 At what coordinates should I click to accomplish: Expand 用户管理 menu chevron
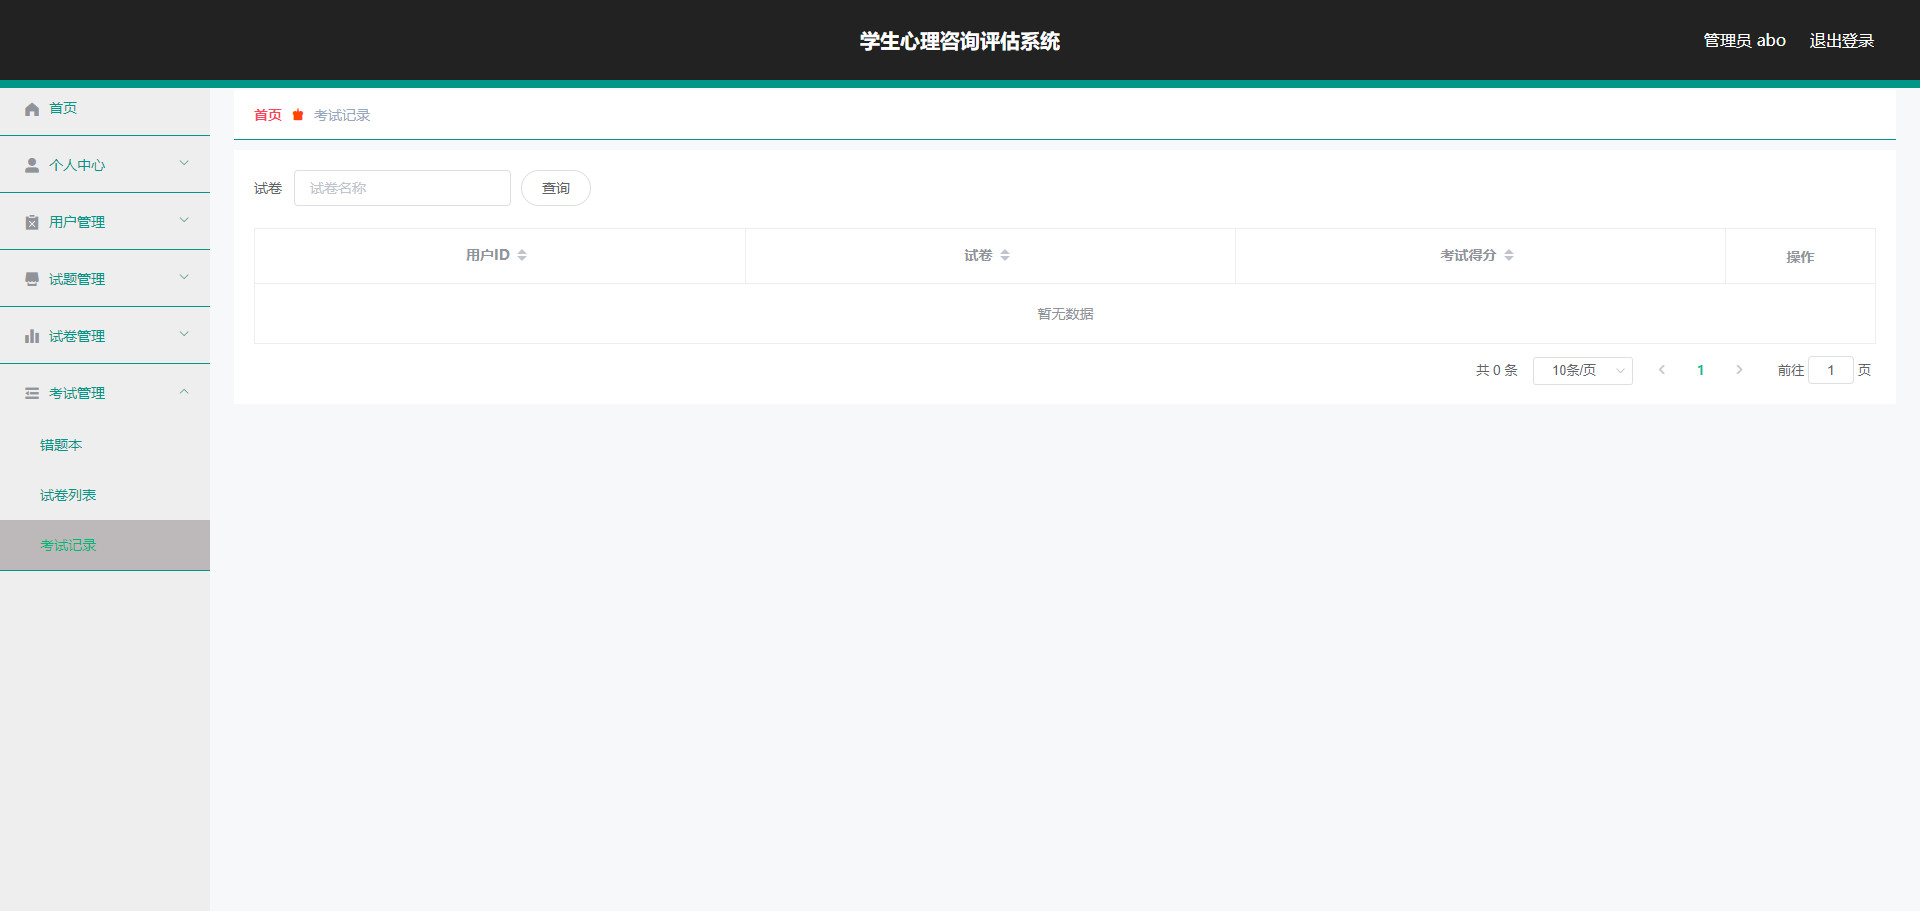pyautogui.click(x=184, y=220)
